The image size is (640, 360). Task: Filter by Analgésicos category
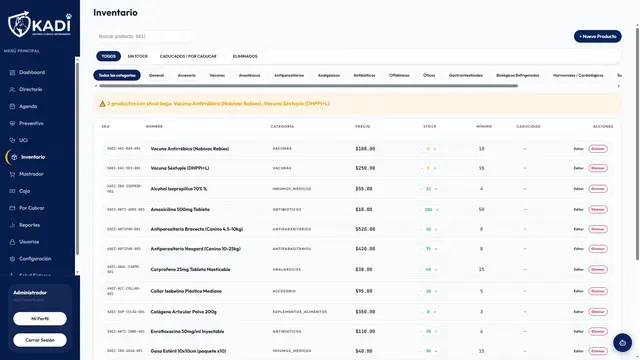click(329, 76)
